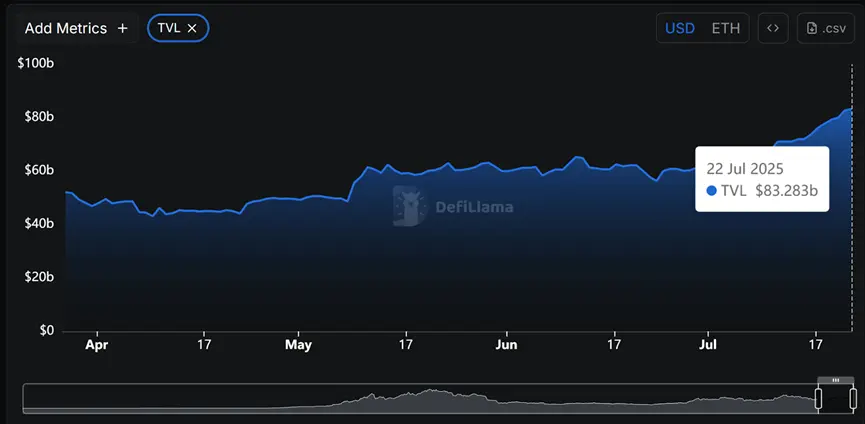Open the embed code icon button
Image resolution: width=865 pixels, height=424 pixels.
click(x=772, y=28)
